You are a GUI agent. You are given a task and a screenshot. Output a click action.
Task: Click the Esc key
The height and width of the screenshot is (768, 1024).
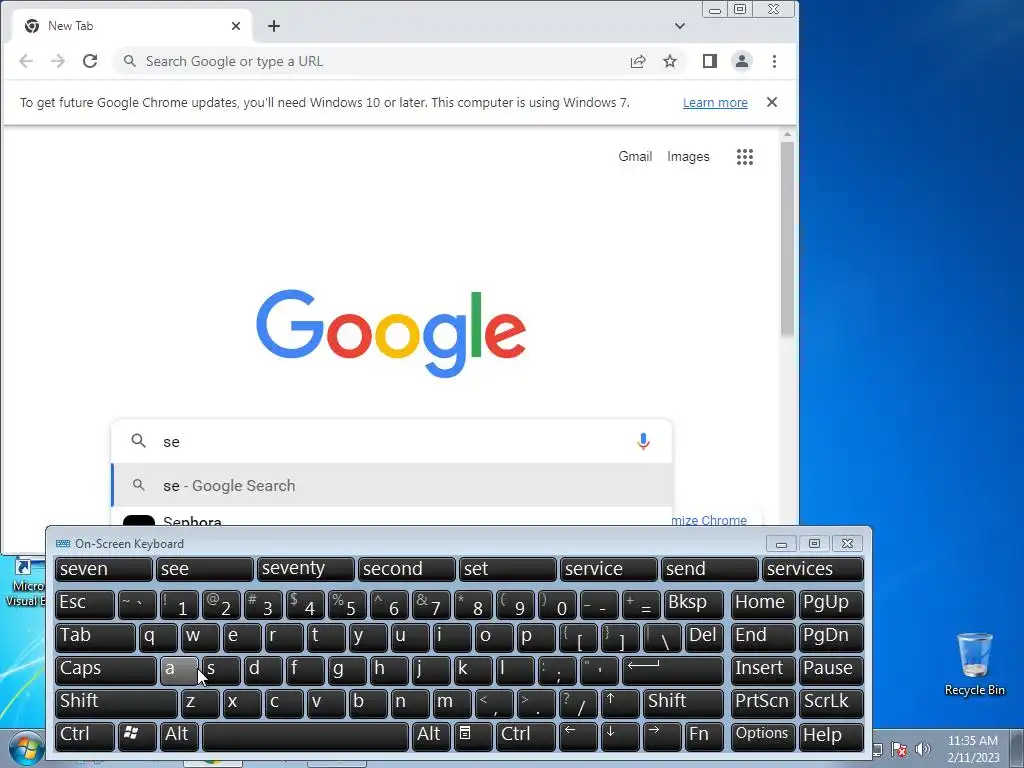[84, 604]
